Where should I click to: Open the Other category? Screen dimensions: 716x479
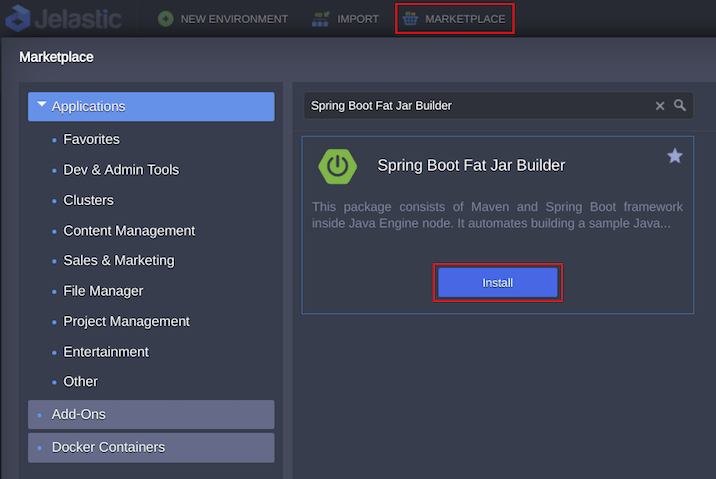coord(80,381)
